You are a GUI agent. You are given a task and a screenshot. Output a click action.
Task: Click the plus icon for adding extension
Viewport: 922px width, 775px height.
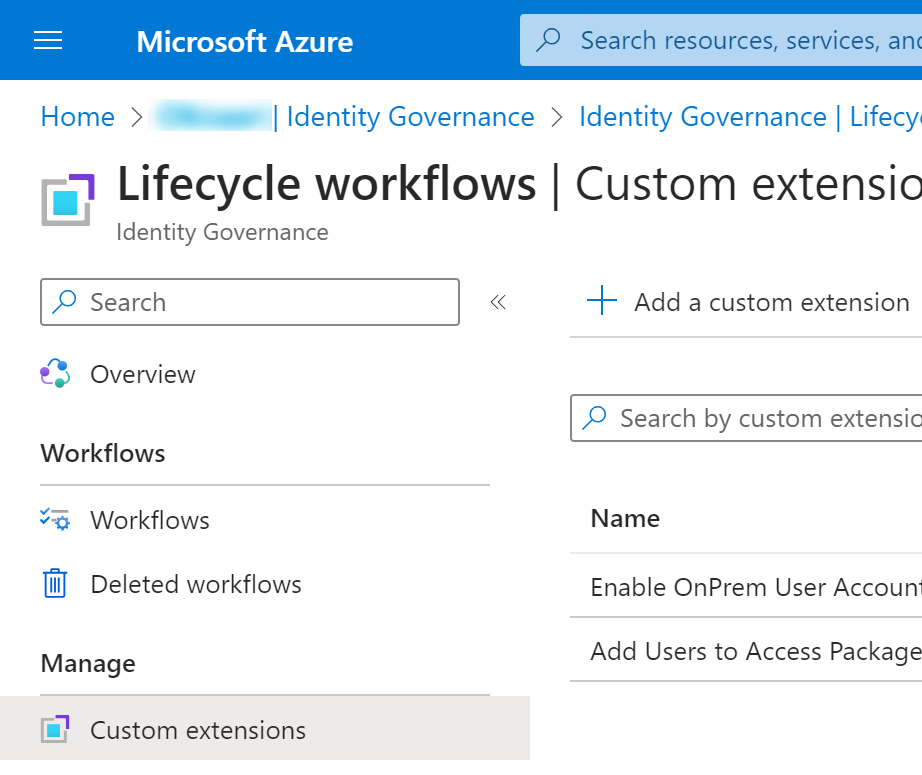point(602,300)
